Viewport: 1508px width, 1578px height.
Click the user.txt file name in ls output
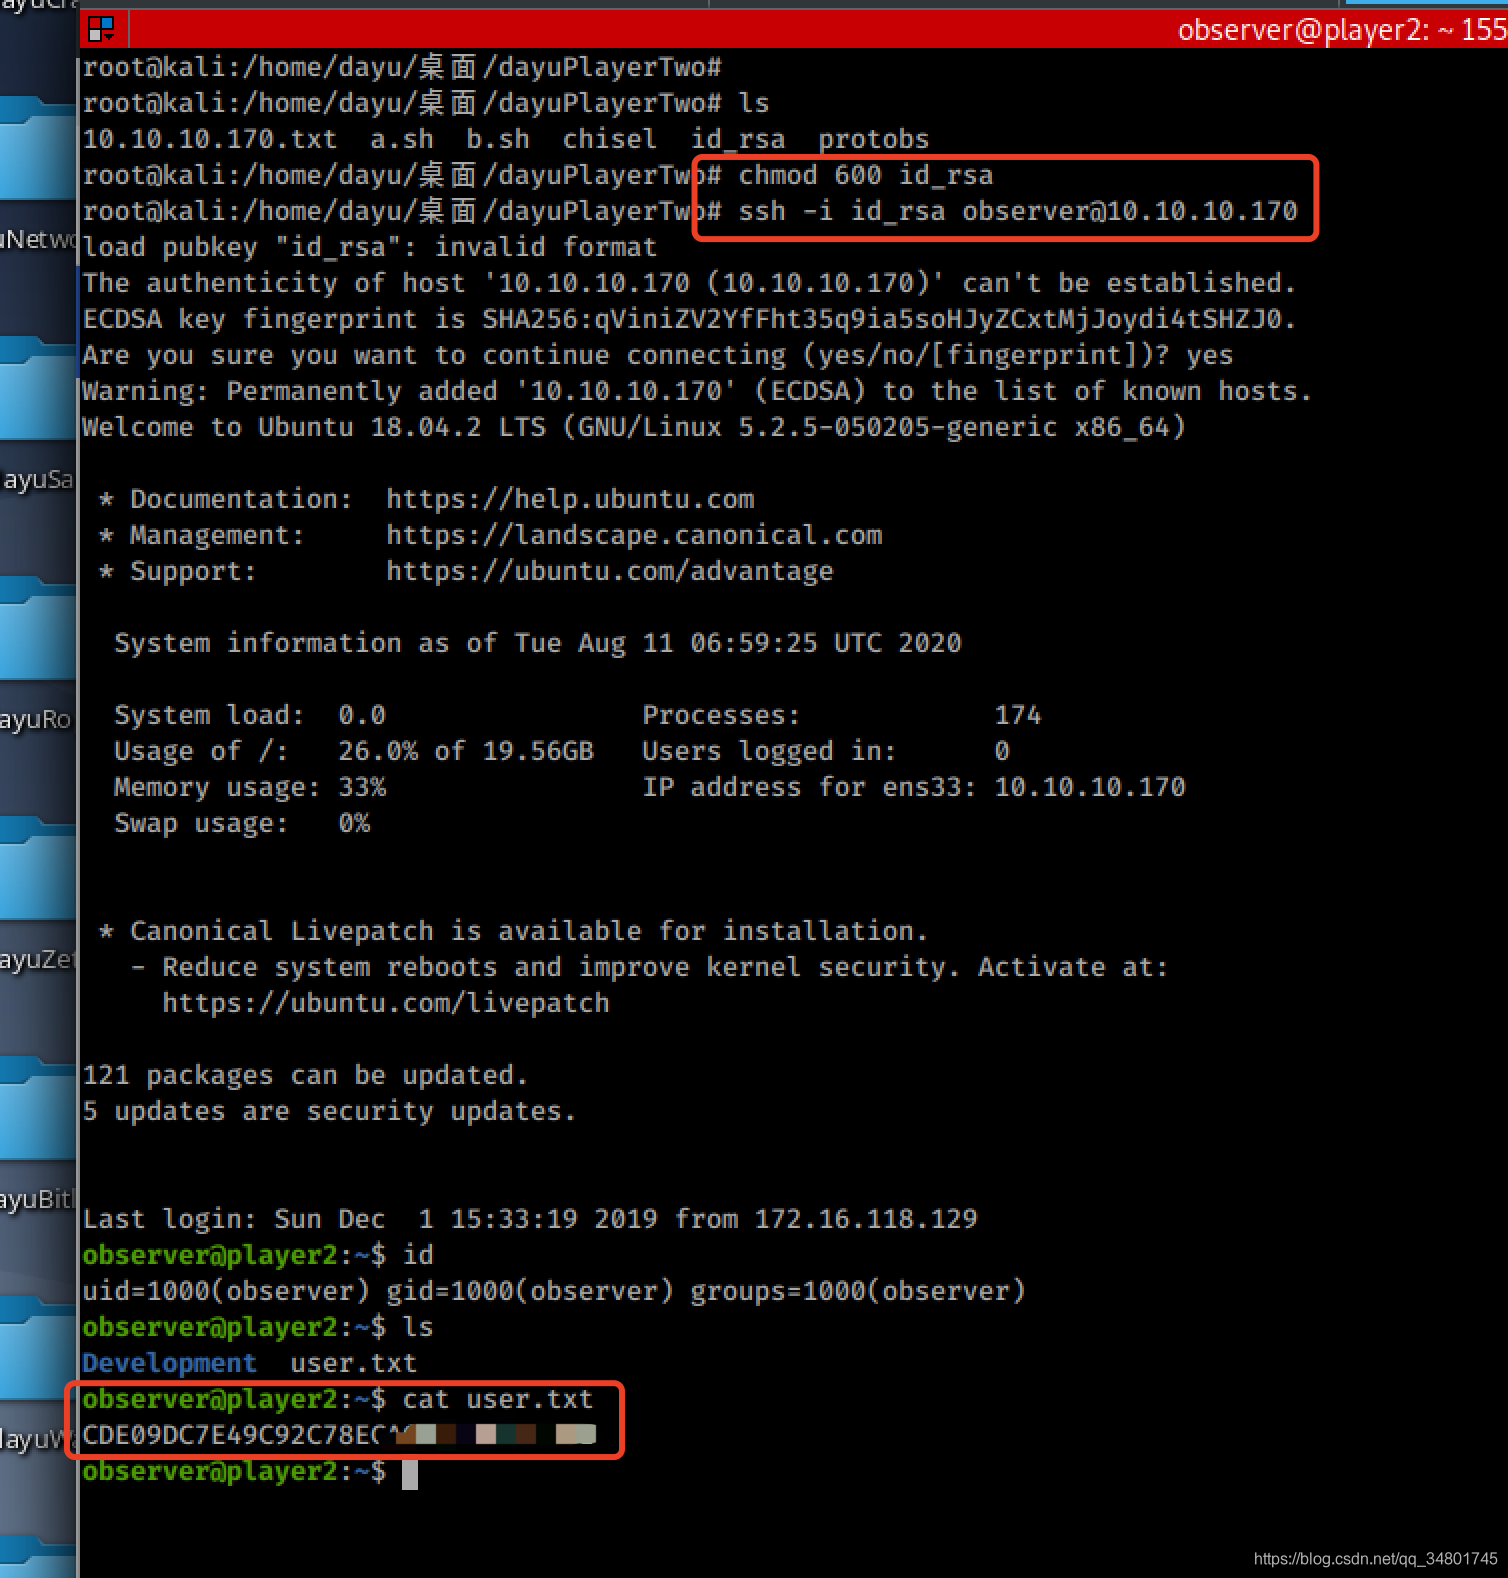tap(354, 1363)
